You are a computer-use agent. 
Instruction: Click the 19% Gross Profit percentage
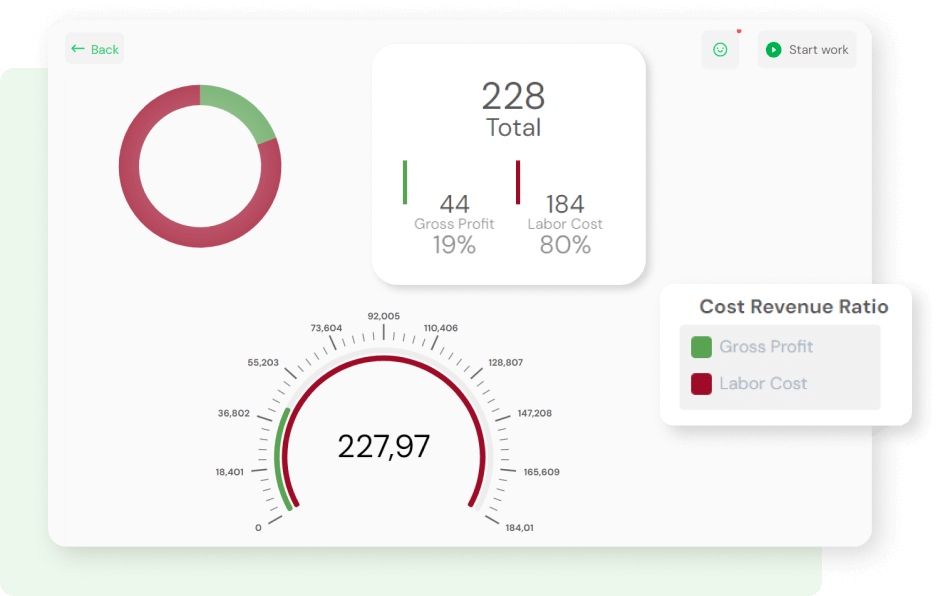tap(454, 245)
